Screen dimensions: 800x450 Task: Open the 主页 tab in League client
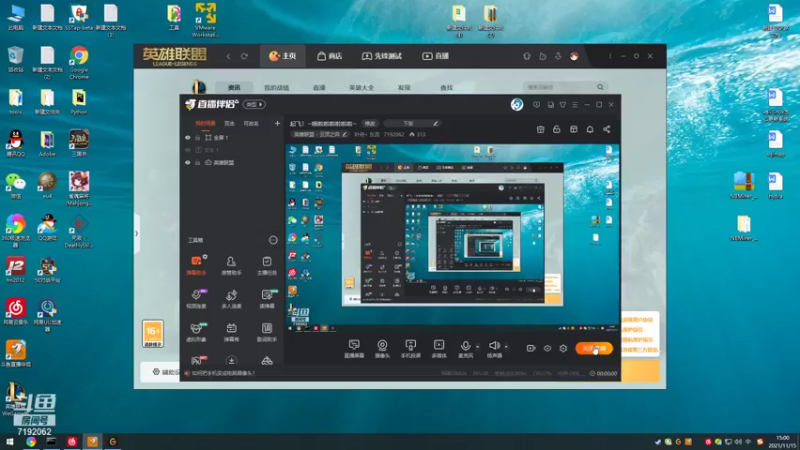coord(283,56)
